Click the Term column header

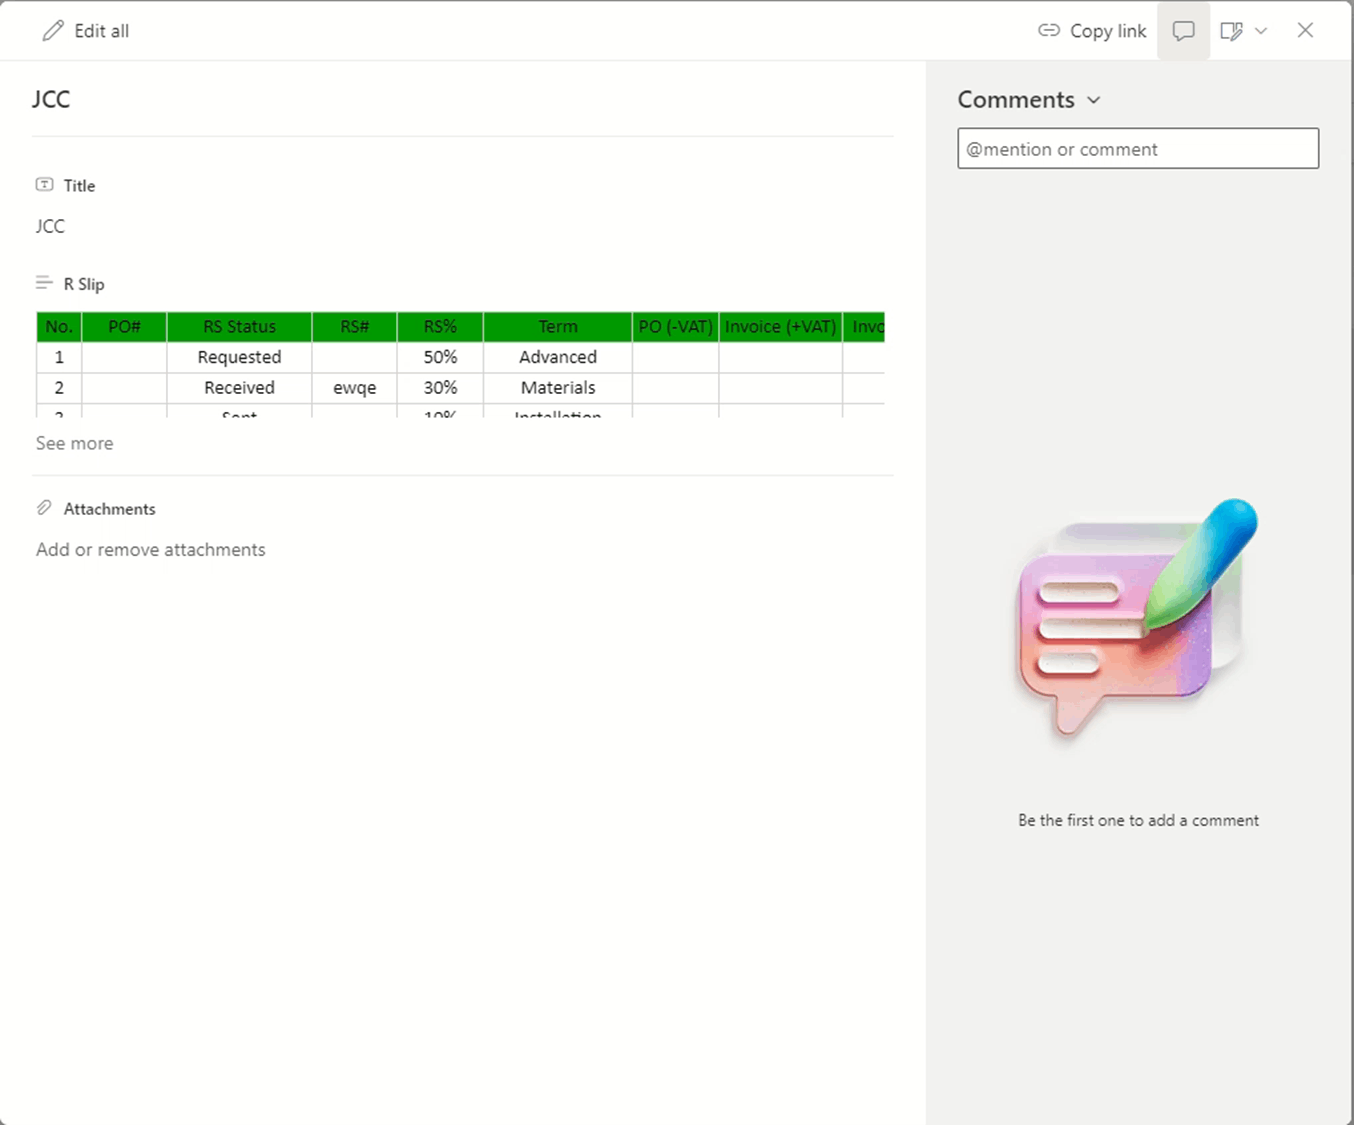[x=558, y=327]
